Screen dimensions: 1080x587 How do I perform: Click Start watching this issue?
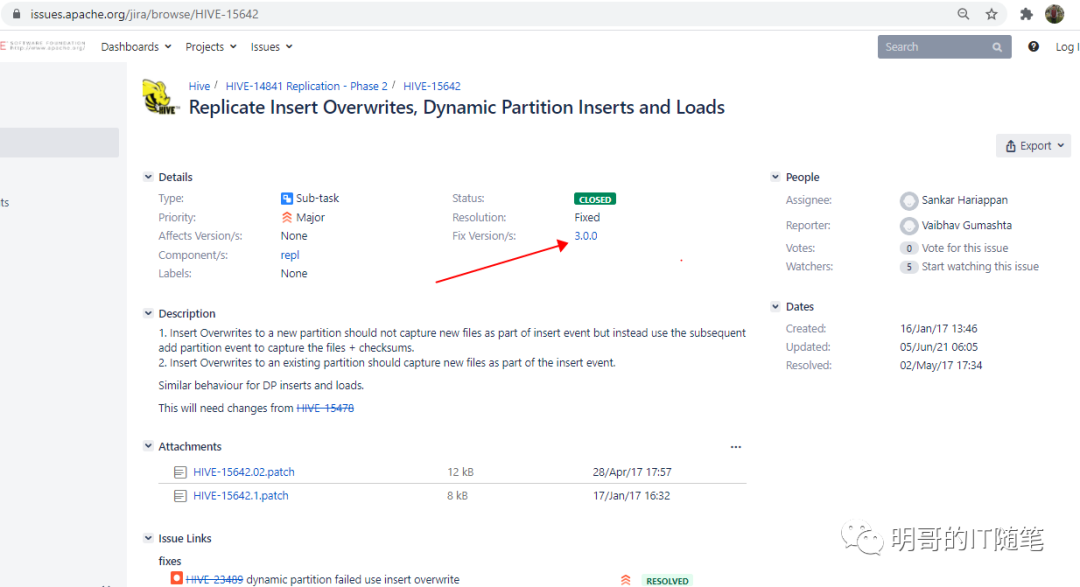point(980,267)
